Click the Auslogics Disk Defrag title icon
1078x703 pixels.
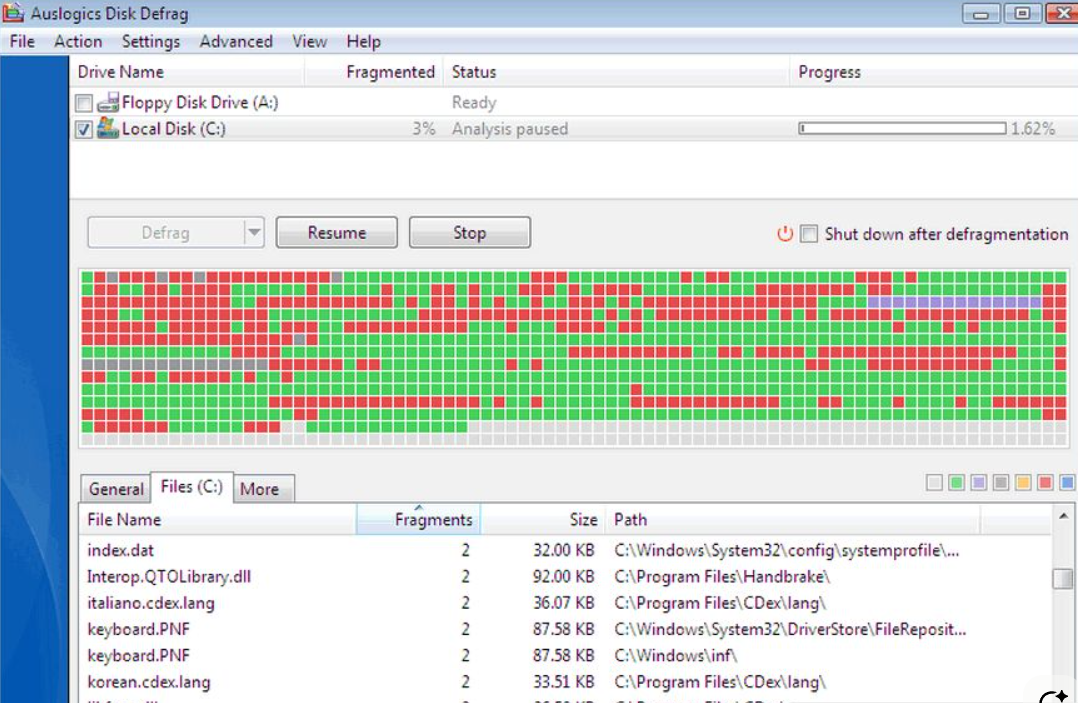[14, 12]
